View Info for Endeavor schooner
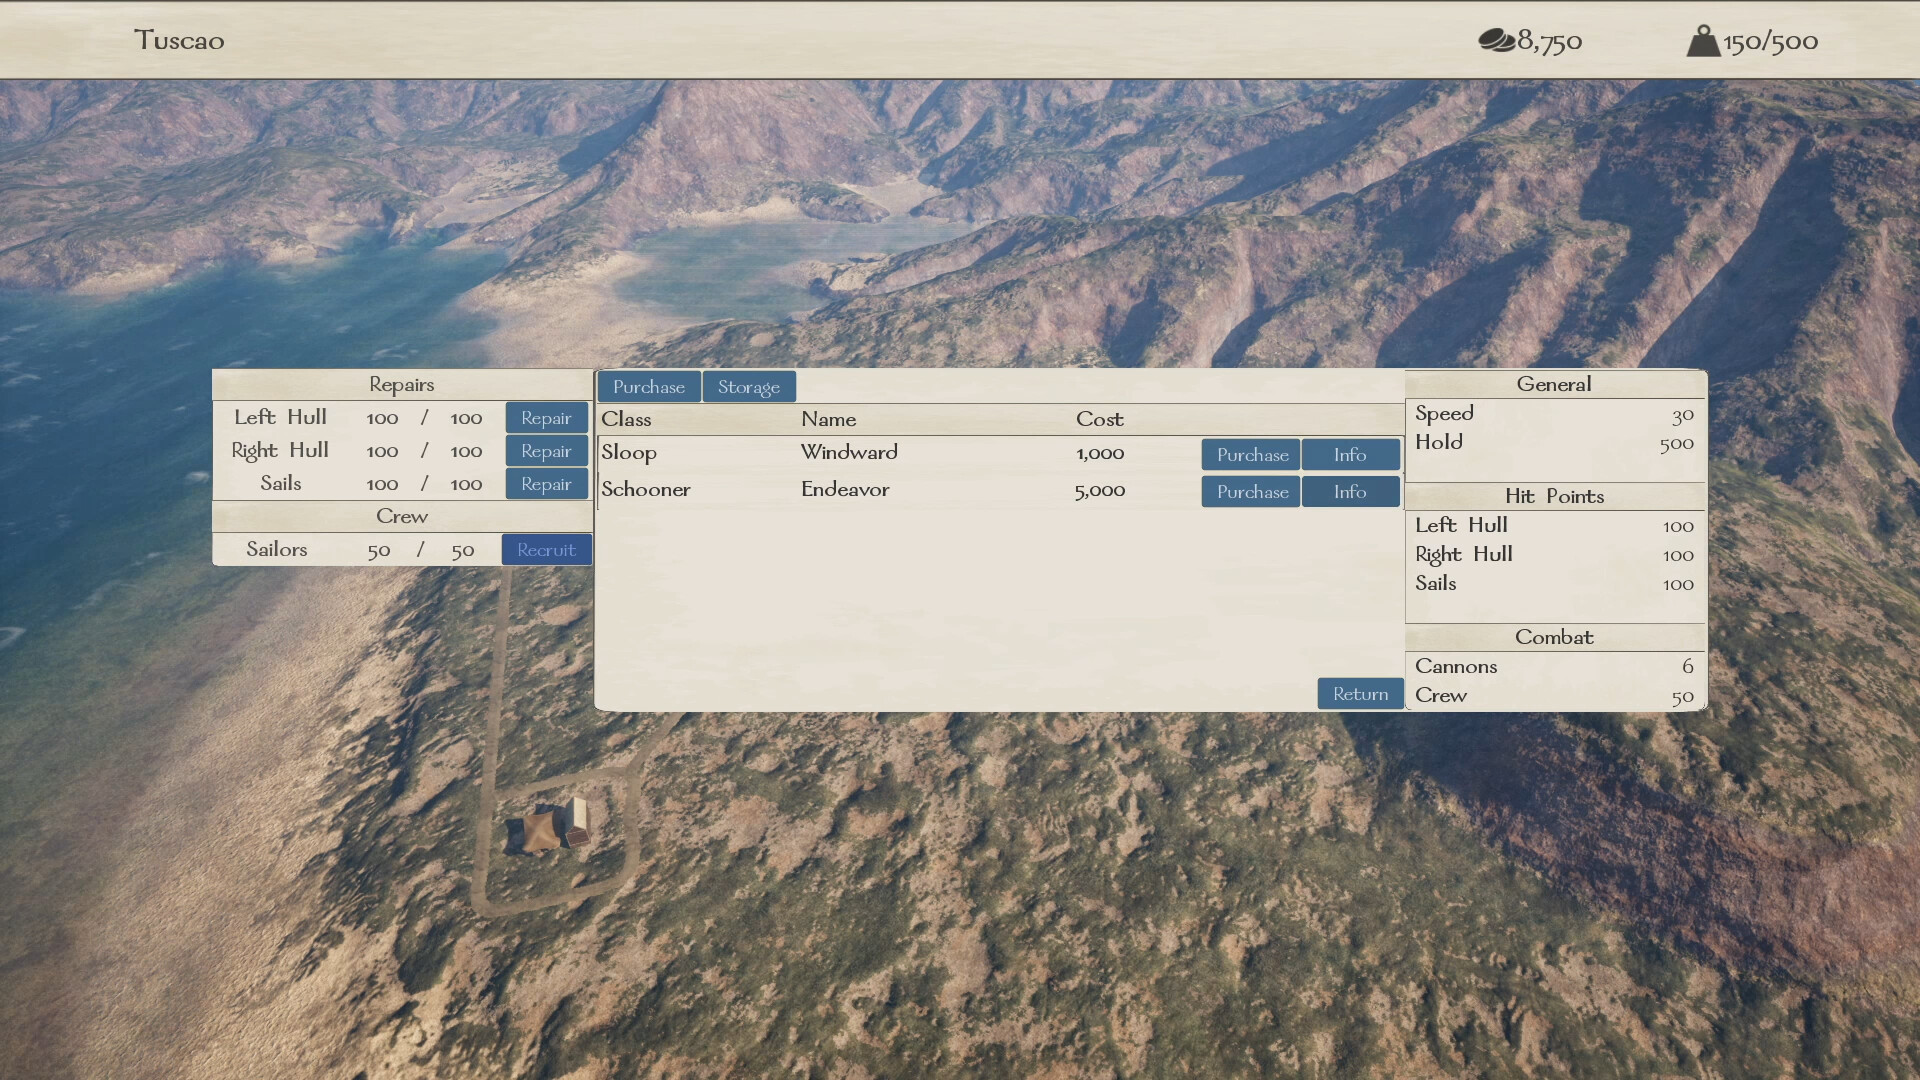This screenshot has width=1920, height=1080. (1349, 492)
